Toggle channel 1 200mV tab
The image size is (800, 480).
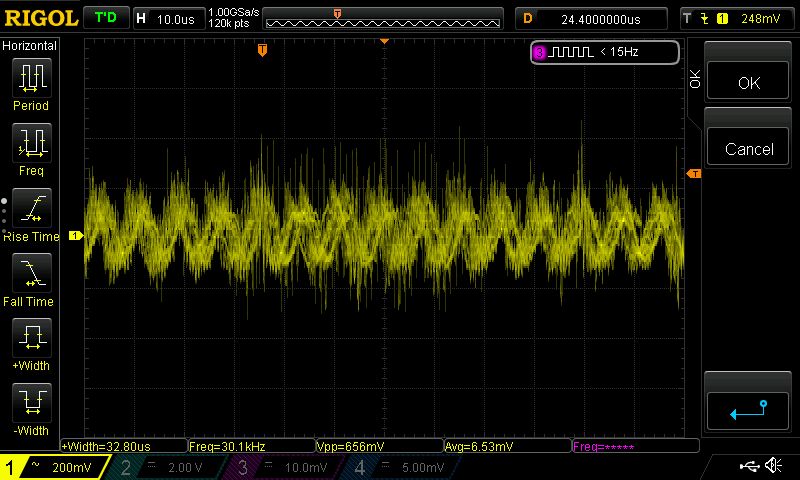pos(53,467)
